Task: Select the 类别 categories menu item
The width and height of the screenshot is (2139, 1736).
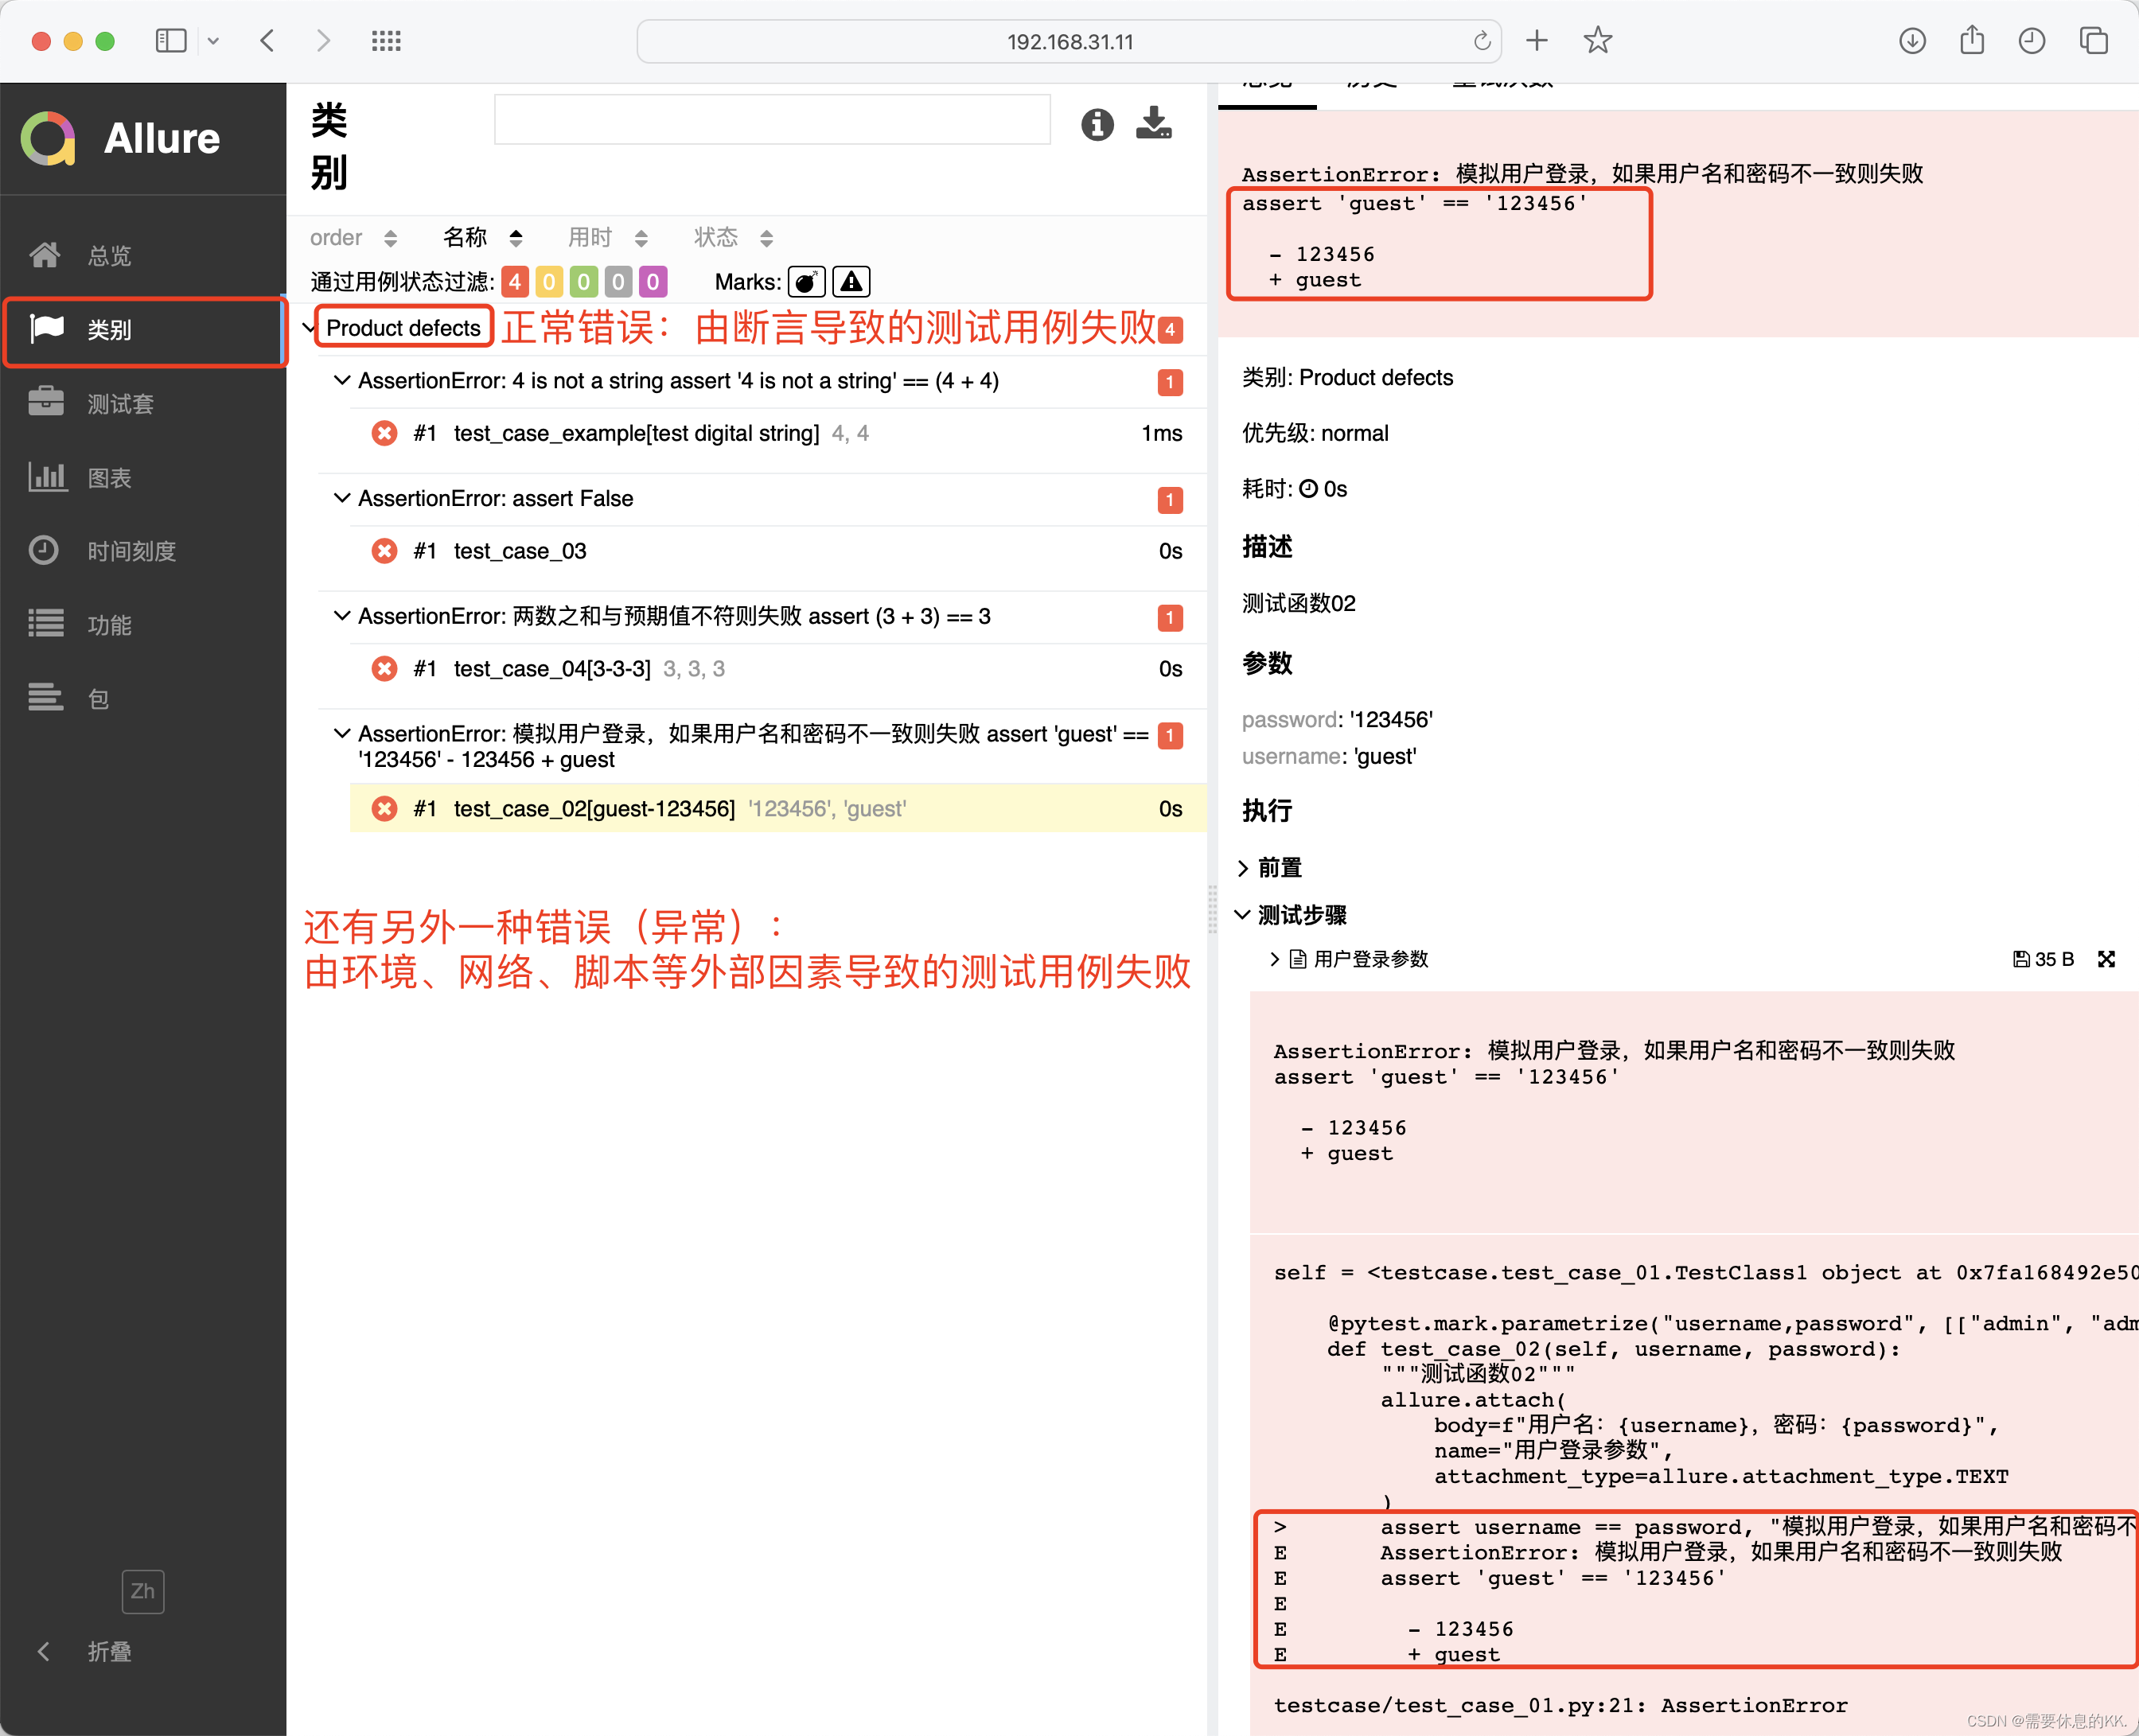Action: tap(108, 330)
